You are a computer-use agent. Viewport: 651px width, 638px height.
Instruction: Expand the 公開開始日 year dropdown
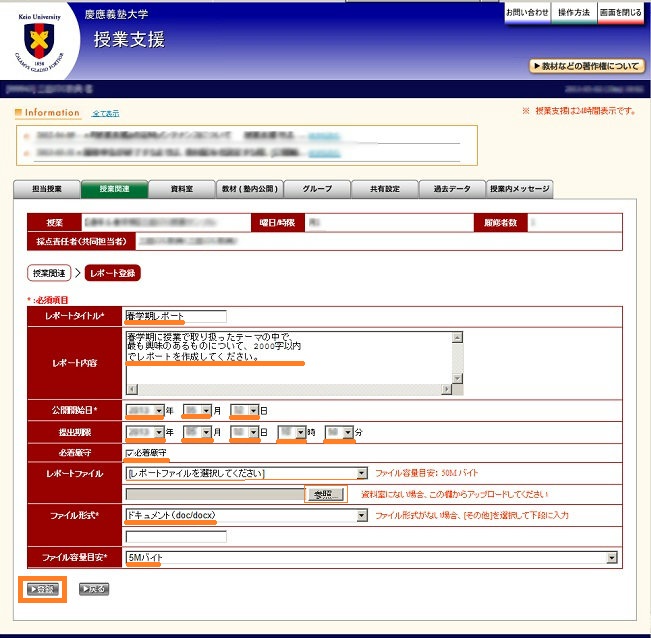pyautogui.click(x=158, y=410)
